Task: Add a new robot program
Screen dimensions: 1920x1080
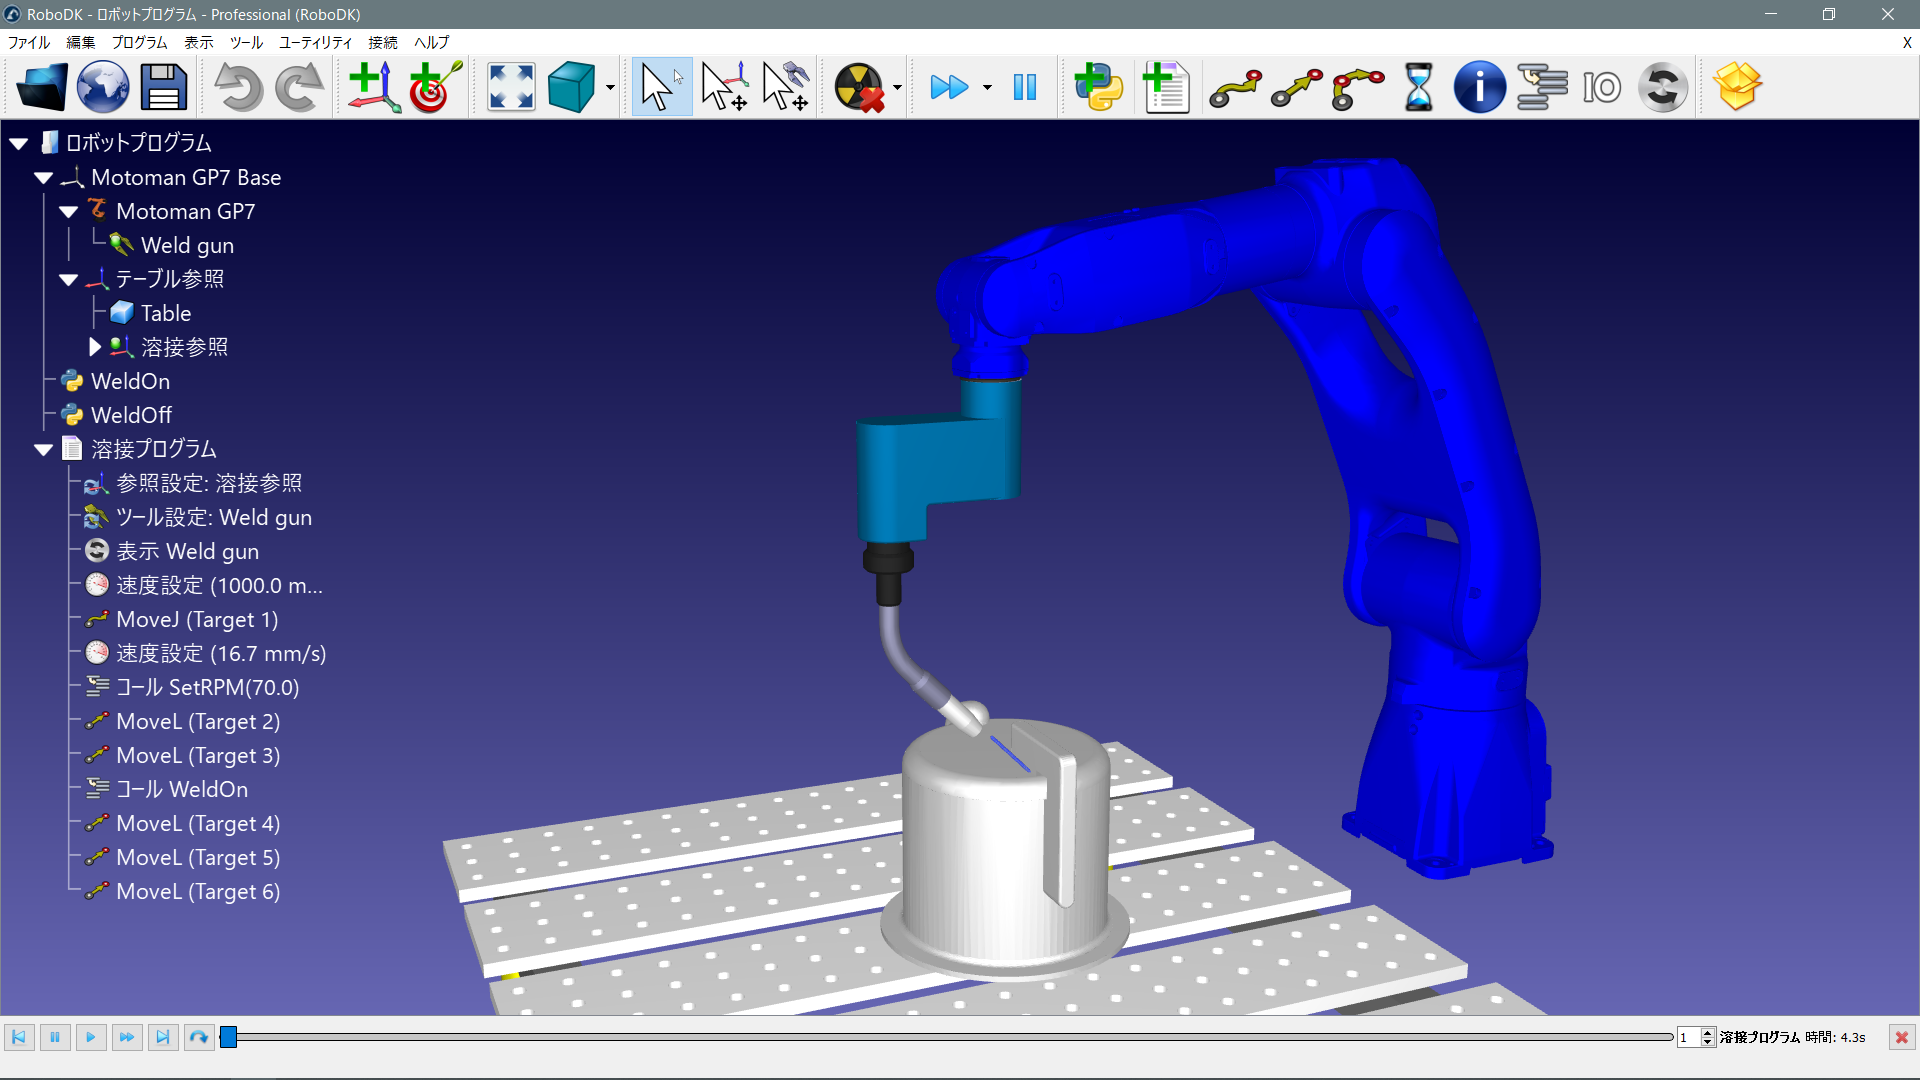Action: 1165,87
